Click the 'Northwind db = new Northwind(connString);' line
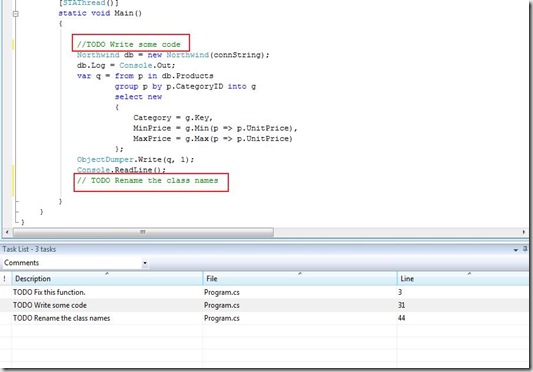The width and height of the screenshot is (533, 372). click(173, 55)
